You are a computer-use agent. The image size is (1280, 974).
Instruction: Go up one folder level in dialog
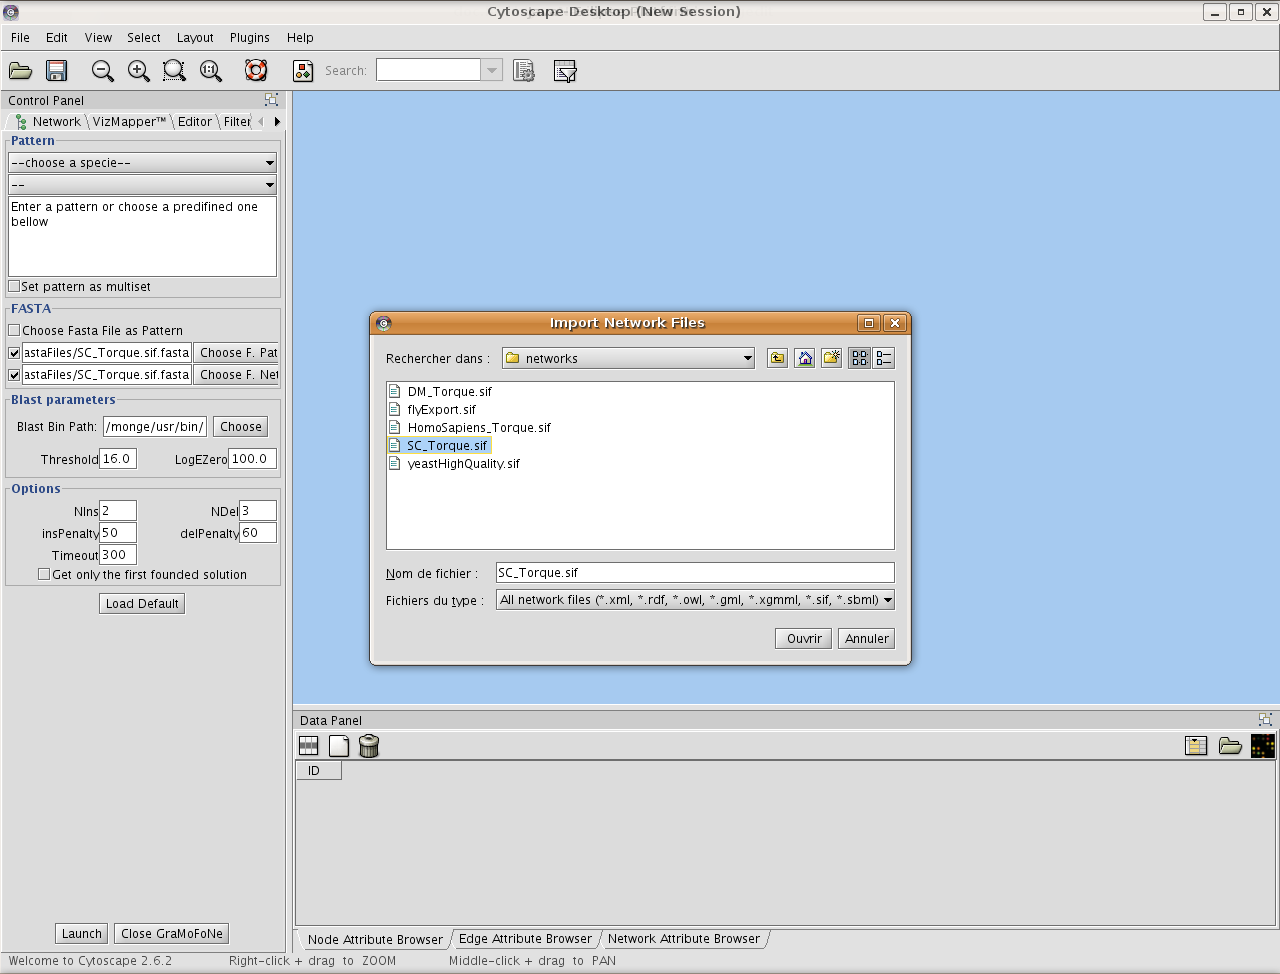pyautogui.click(x=777, y=358)
